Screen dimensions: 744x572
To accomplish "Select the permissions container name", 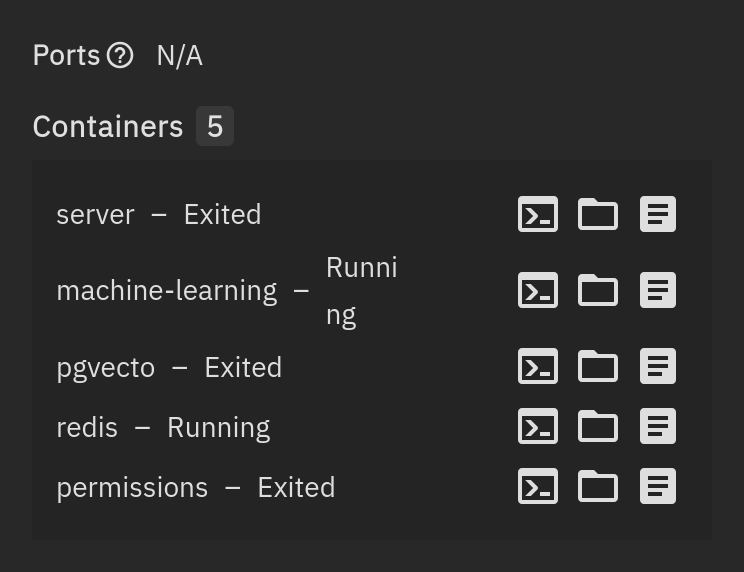I will (x=132, y=488).
